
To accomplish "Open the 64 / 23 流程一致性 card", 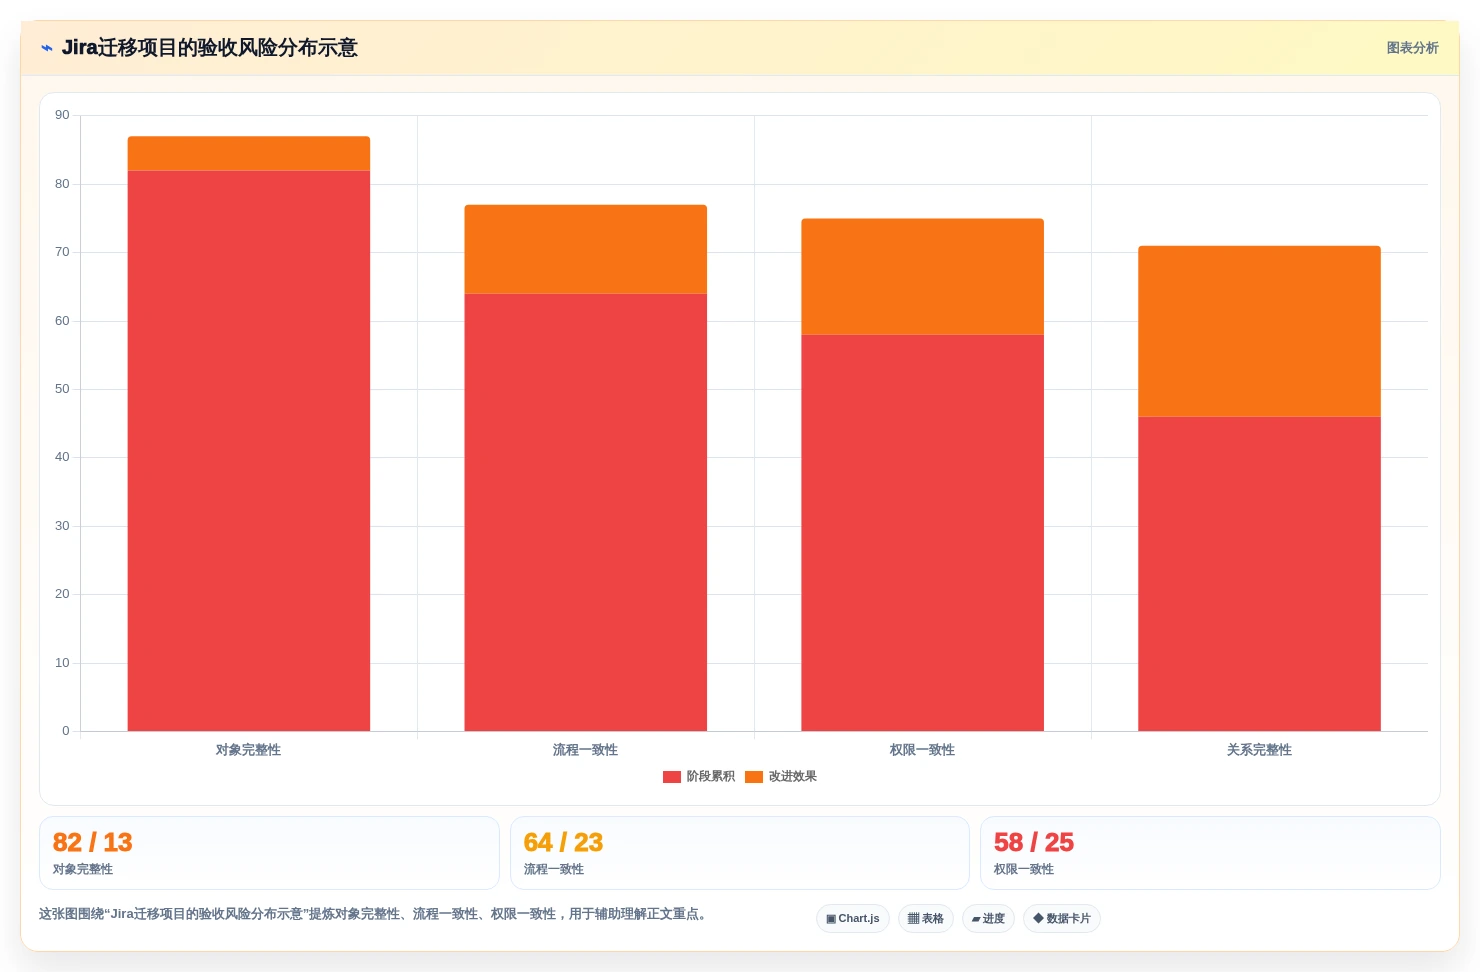I will (x=740, y=853).
